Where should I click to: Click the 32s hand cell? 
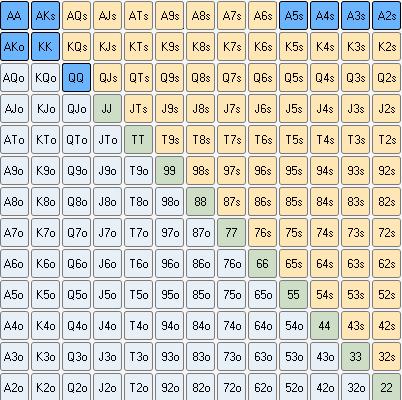386,356
